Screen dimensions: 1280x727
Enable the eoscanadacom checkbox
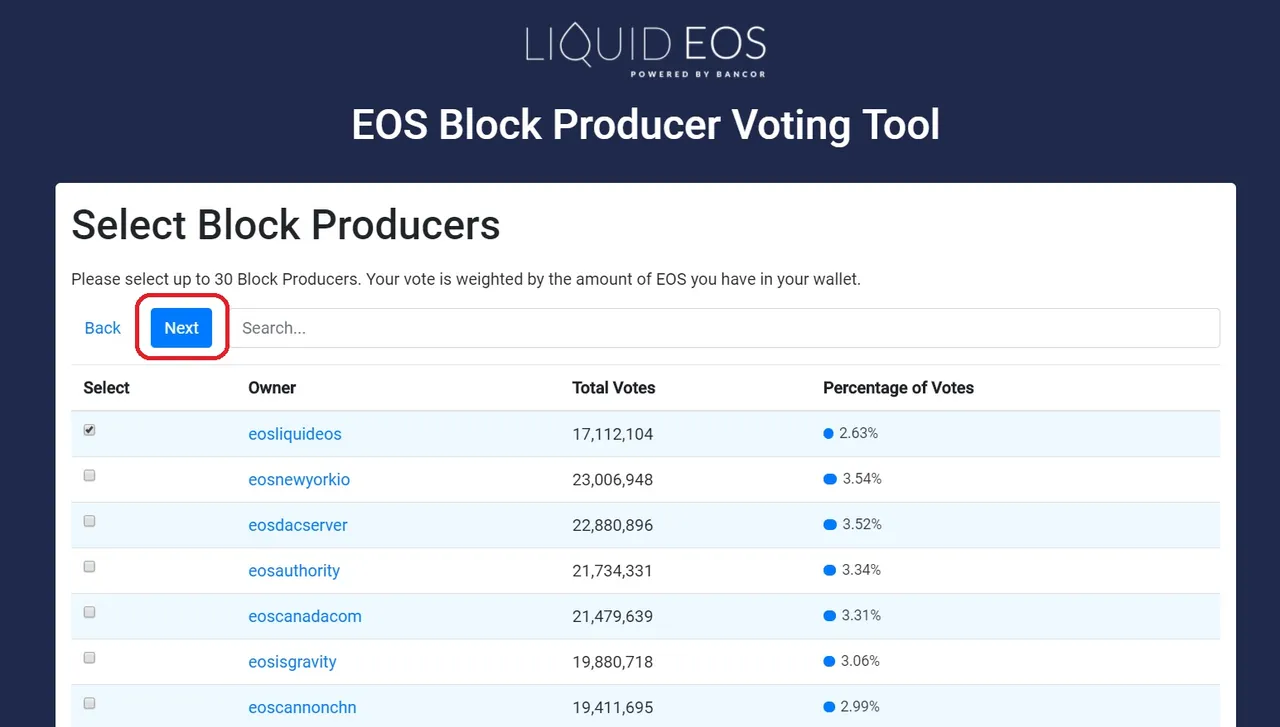89,612
